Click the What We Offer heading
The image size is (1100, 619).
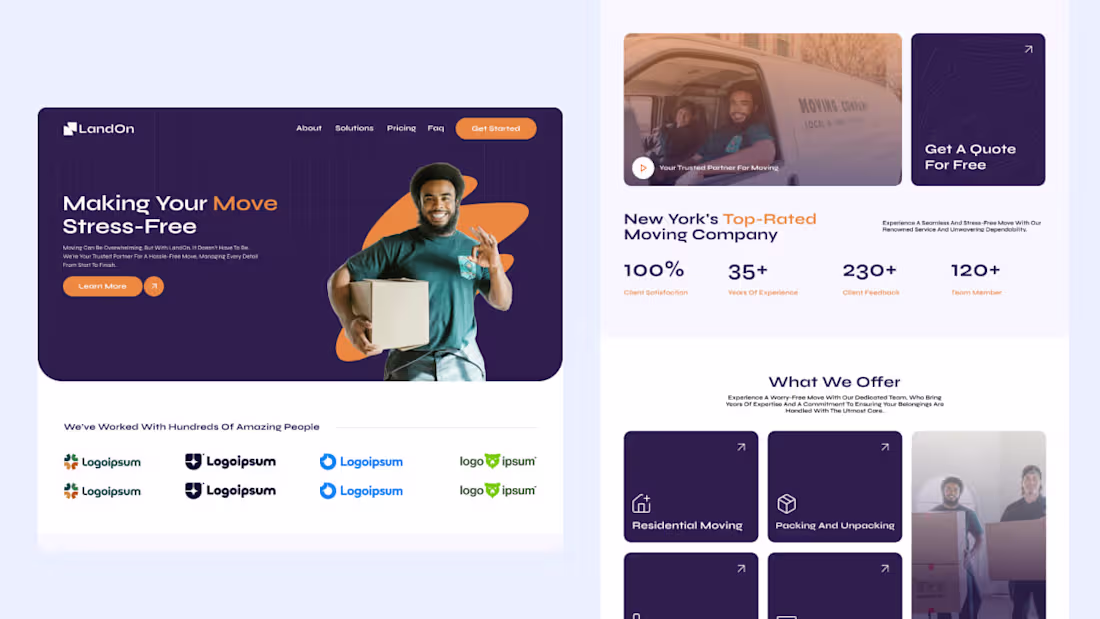pos(834,382)
